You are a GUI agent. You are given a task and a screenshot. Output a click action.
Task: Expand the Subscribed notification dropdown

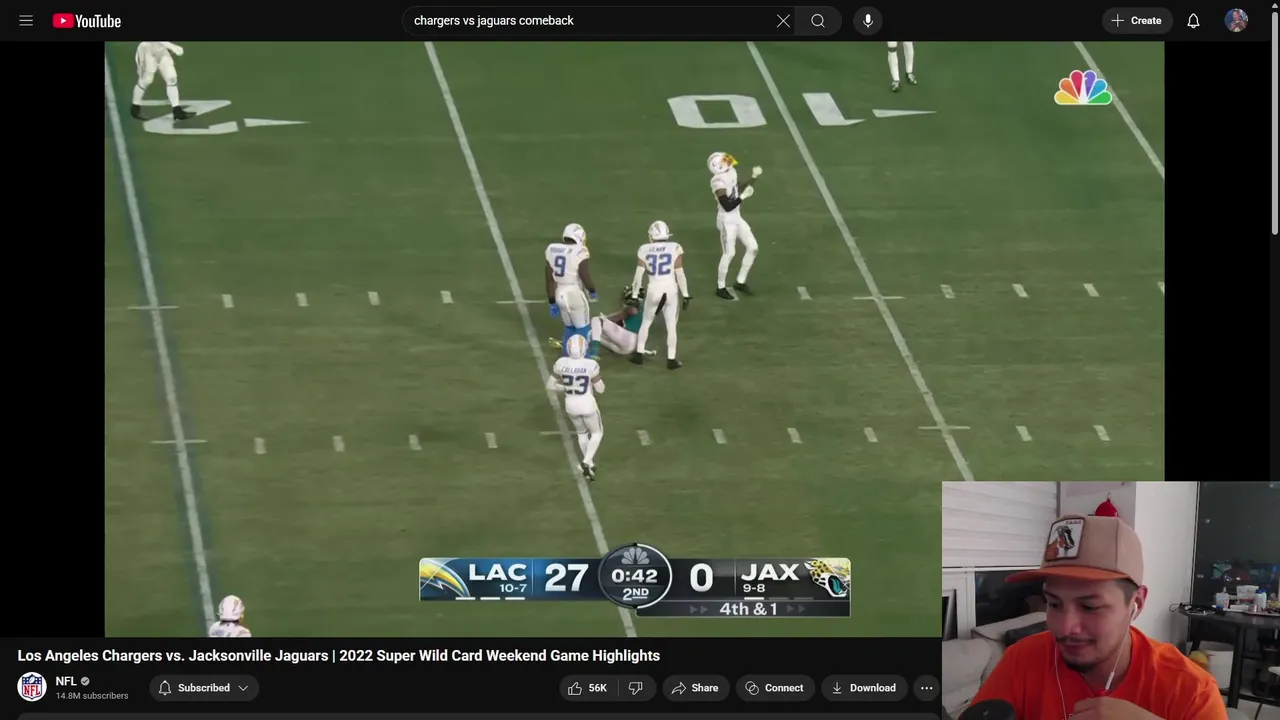(x=204, y=688)
